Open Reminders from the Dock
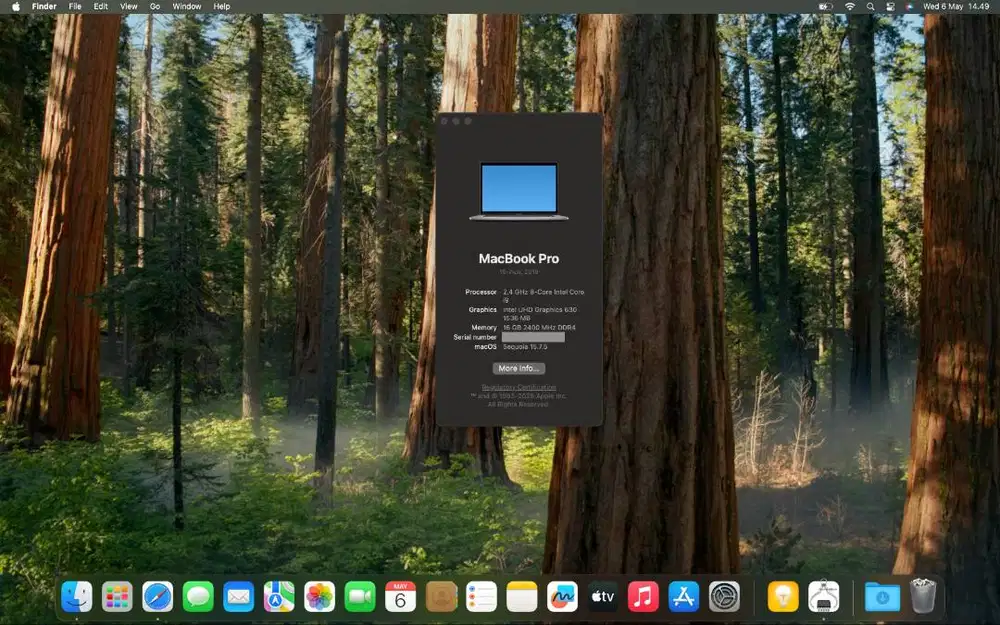The width and height of the screenshot is (1000, 625). coord(482,597)
